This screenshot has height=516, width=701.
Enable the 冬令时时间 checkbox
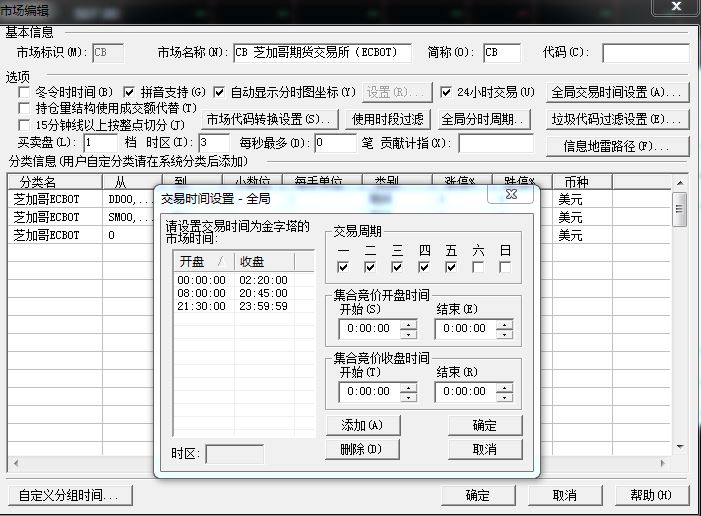click(25, 92)
